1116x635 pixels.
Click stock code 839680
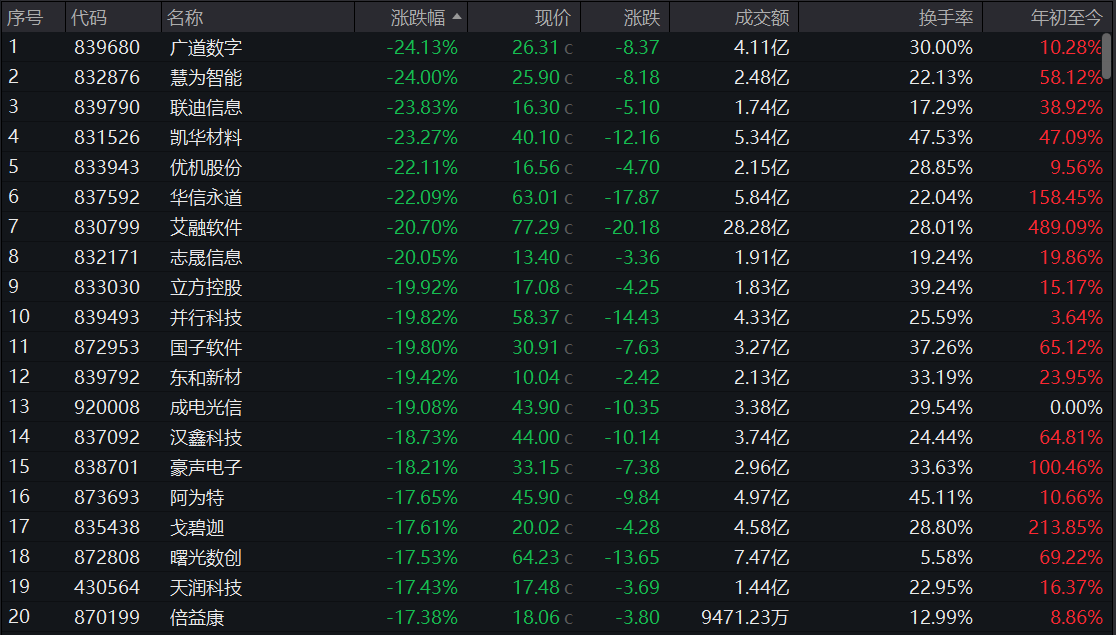click(107, 48)
